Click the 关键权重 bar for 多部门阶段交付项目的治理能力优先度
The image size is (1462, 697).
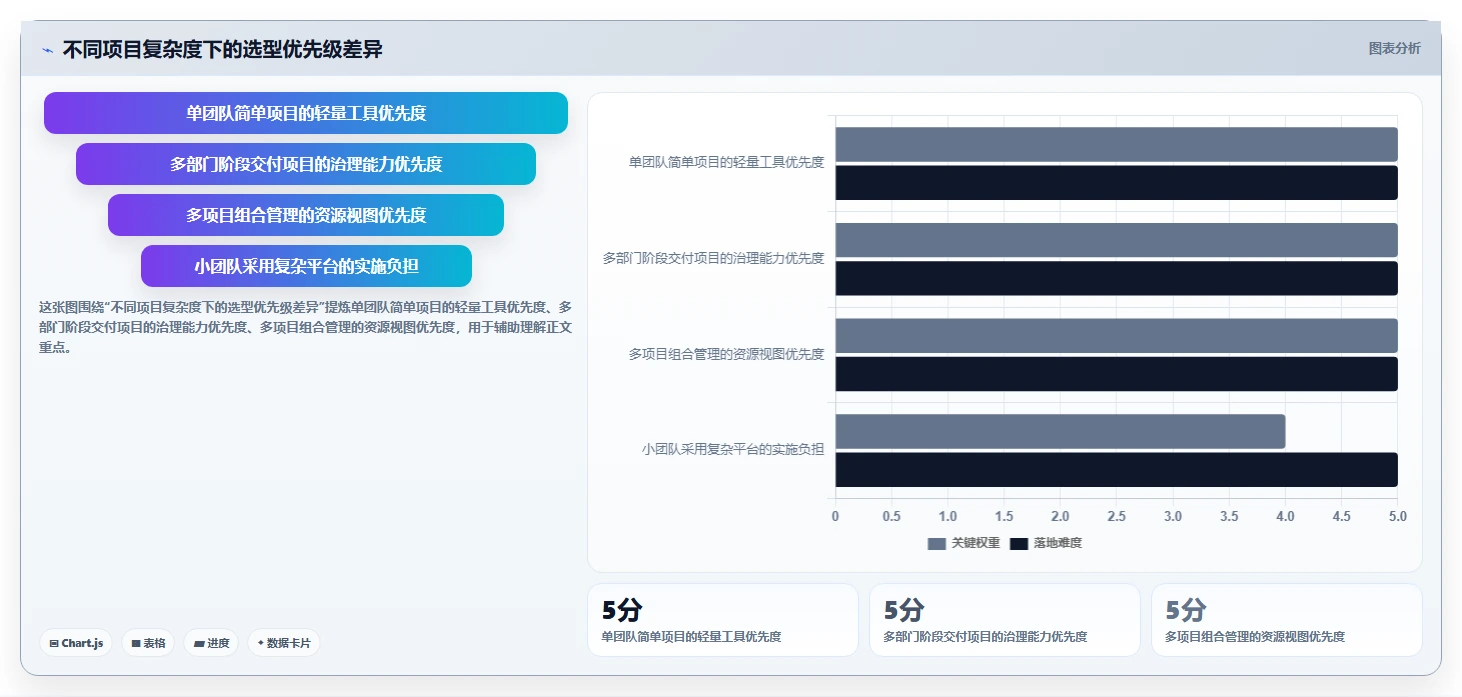[1116, 240]
